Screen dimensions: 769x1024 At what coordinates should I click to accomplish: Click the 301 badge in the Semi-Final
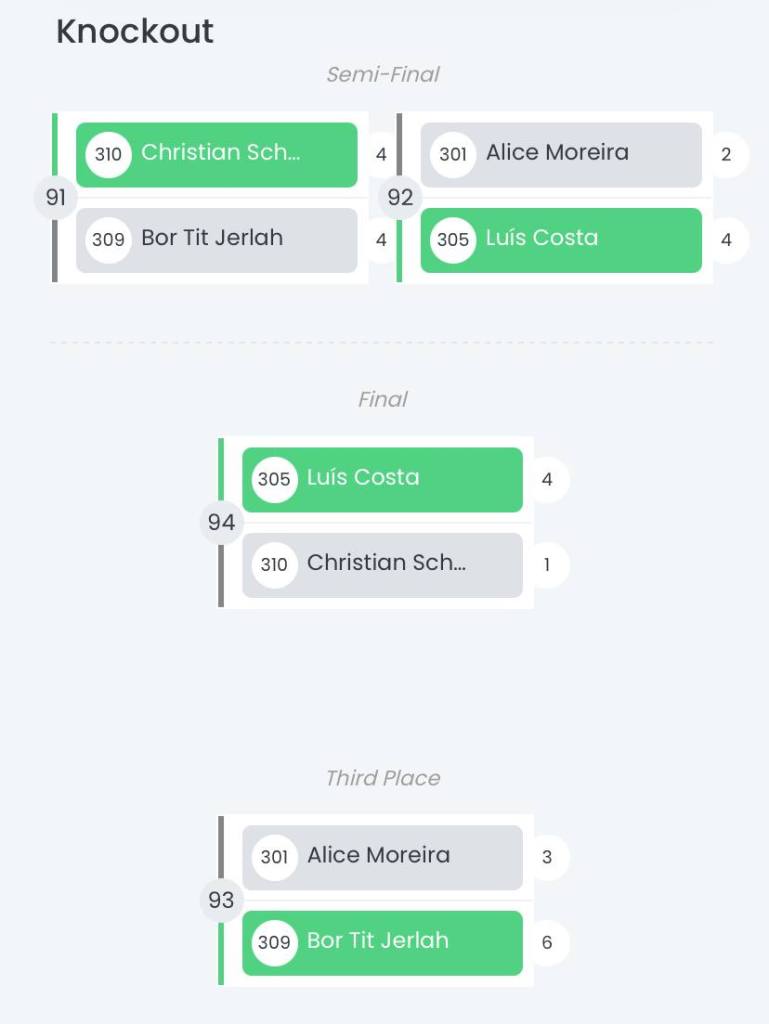point(453,155)
